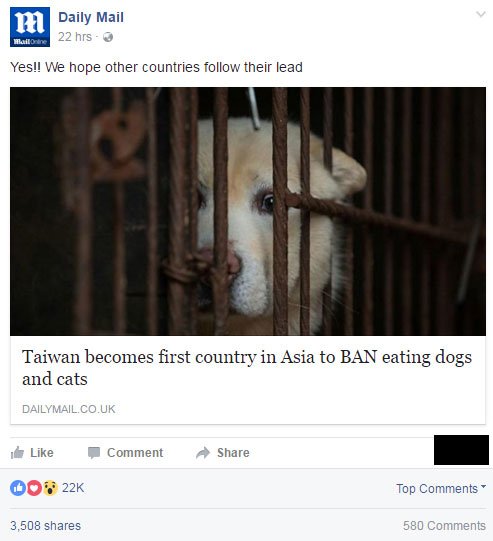Click the globe public privacy icon
The image size is (493, 541).
(x=108, y=37)
